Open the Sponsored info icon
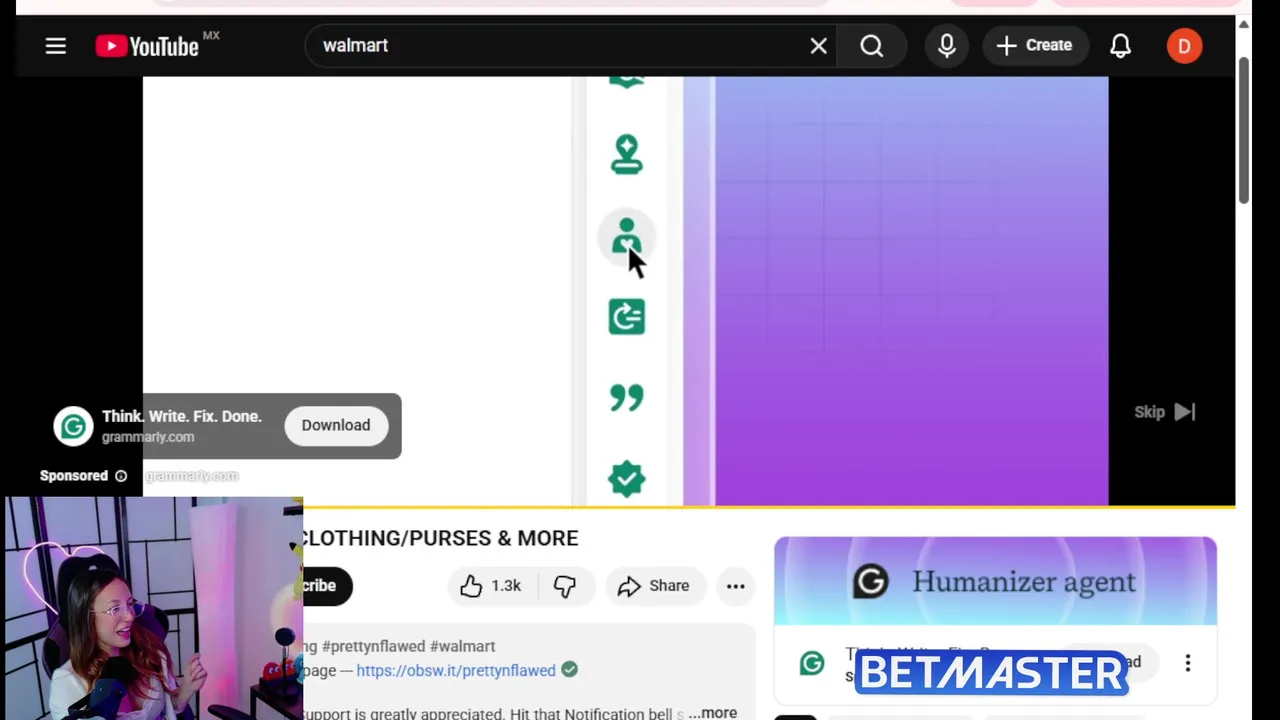This screenshot has width=1280, height=720. tap(121, 476)
